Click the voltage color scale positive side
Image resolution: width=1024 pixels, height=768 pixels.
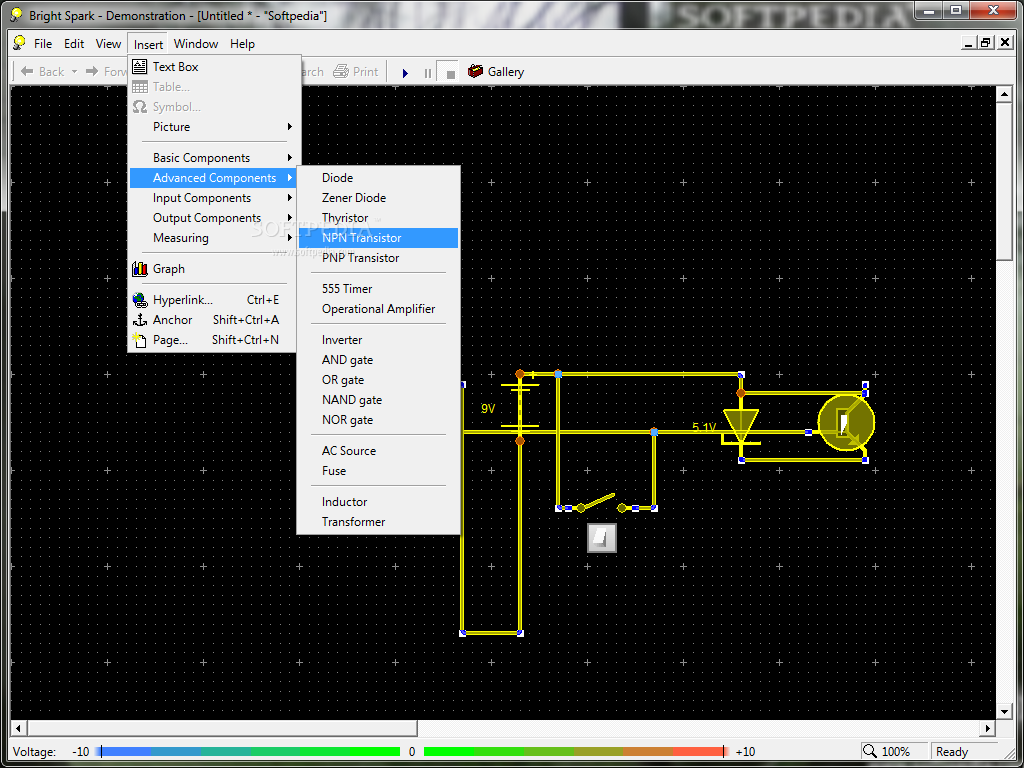(x=575, y=752)
